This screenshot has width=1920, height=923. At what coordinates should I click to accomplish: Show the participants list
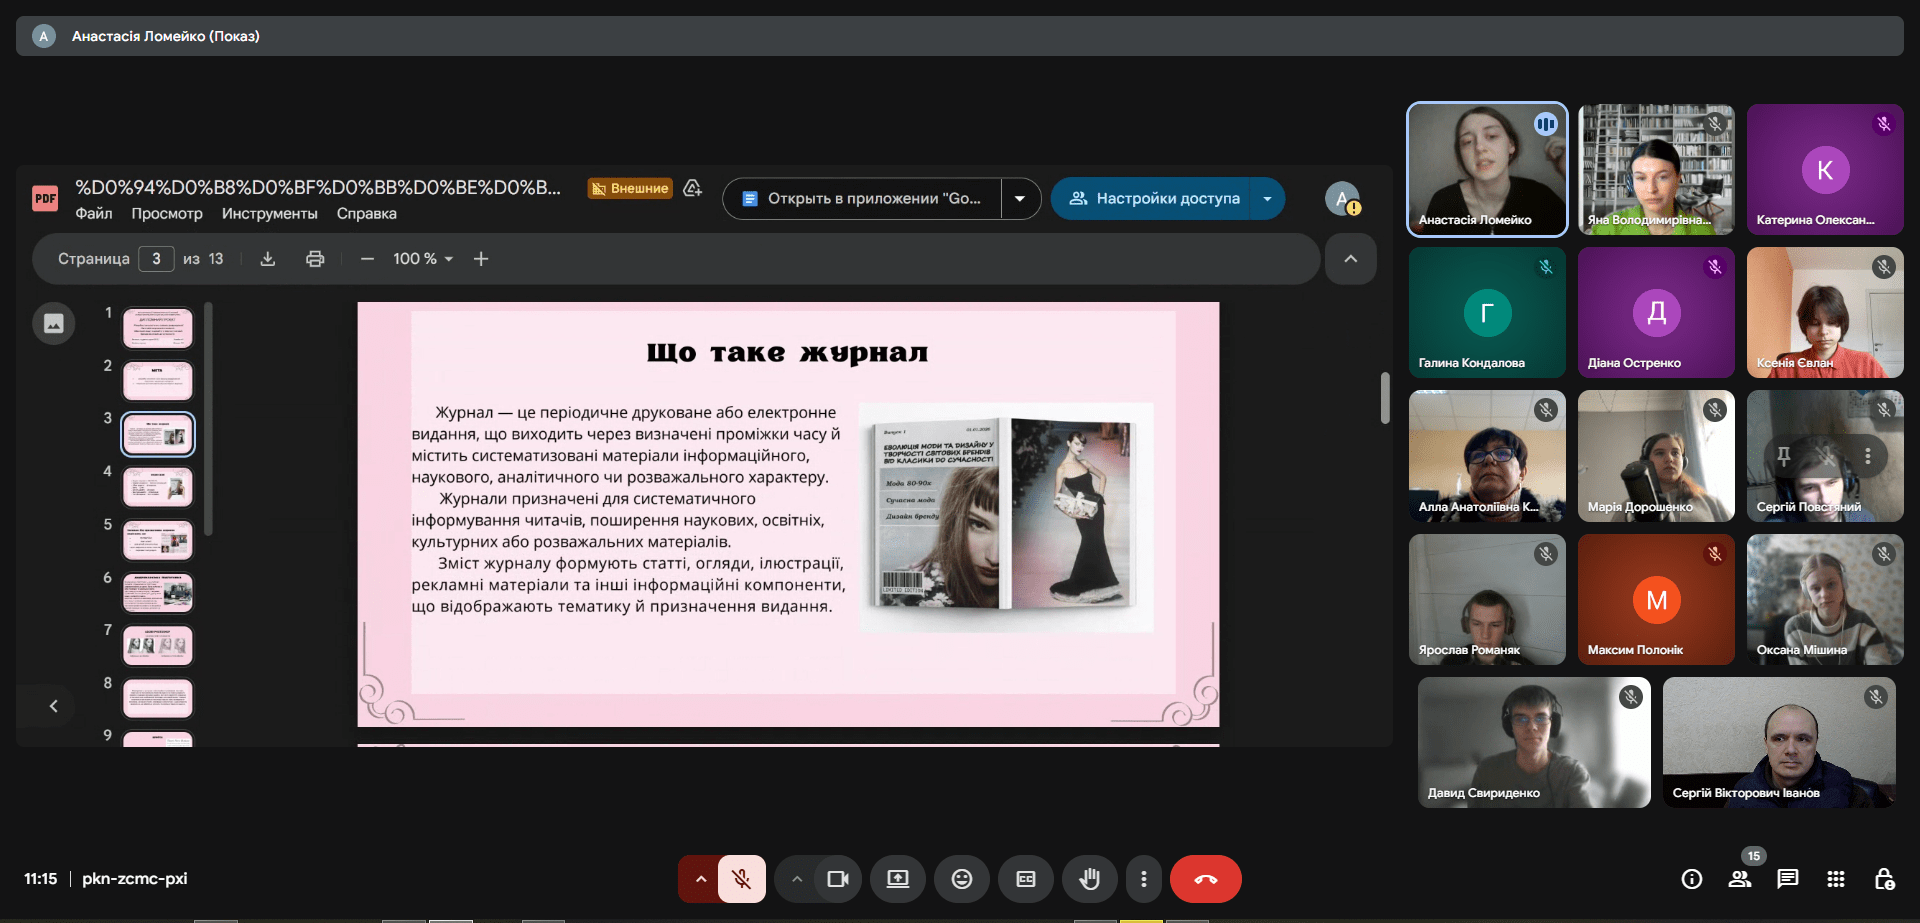click(1740, 879)
